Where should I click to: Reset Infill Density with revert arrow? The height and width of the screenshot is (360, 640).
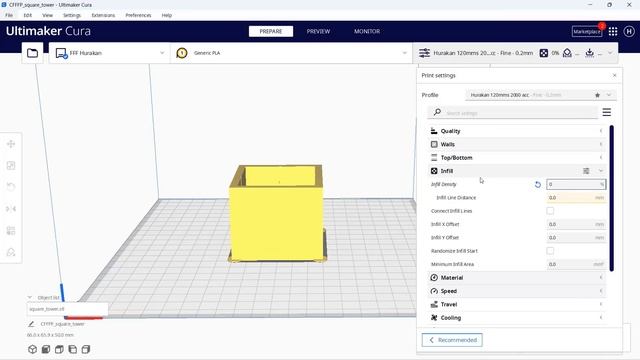coord(538,184)
